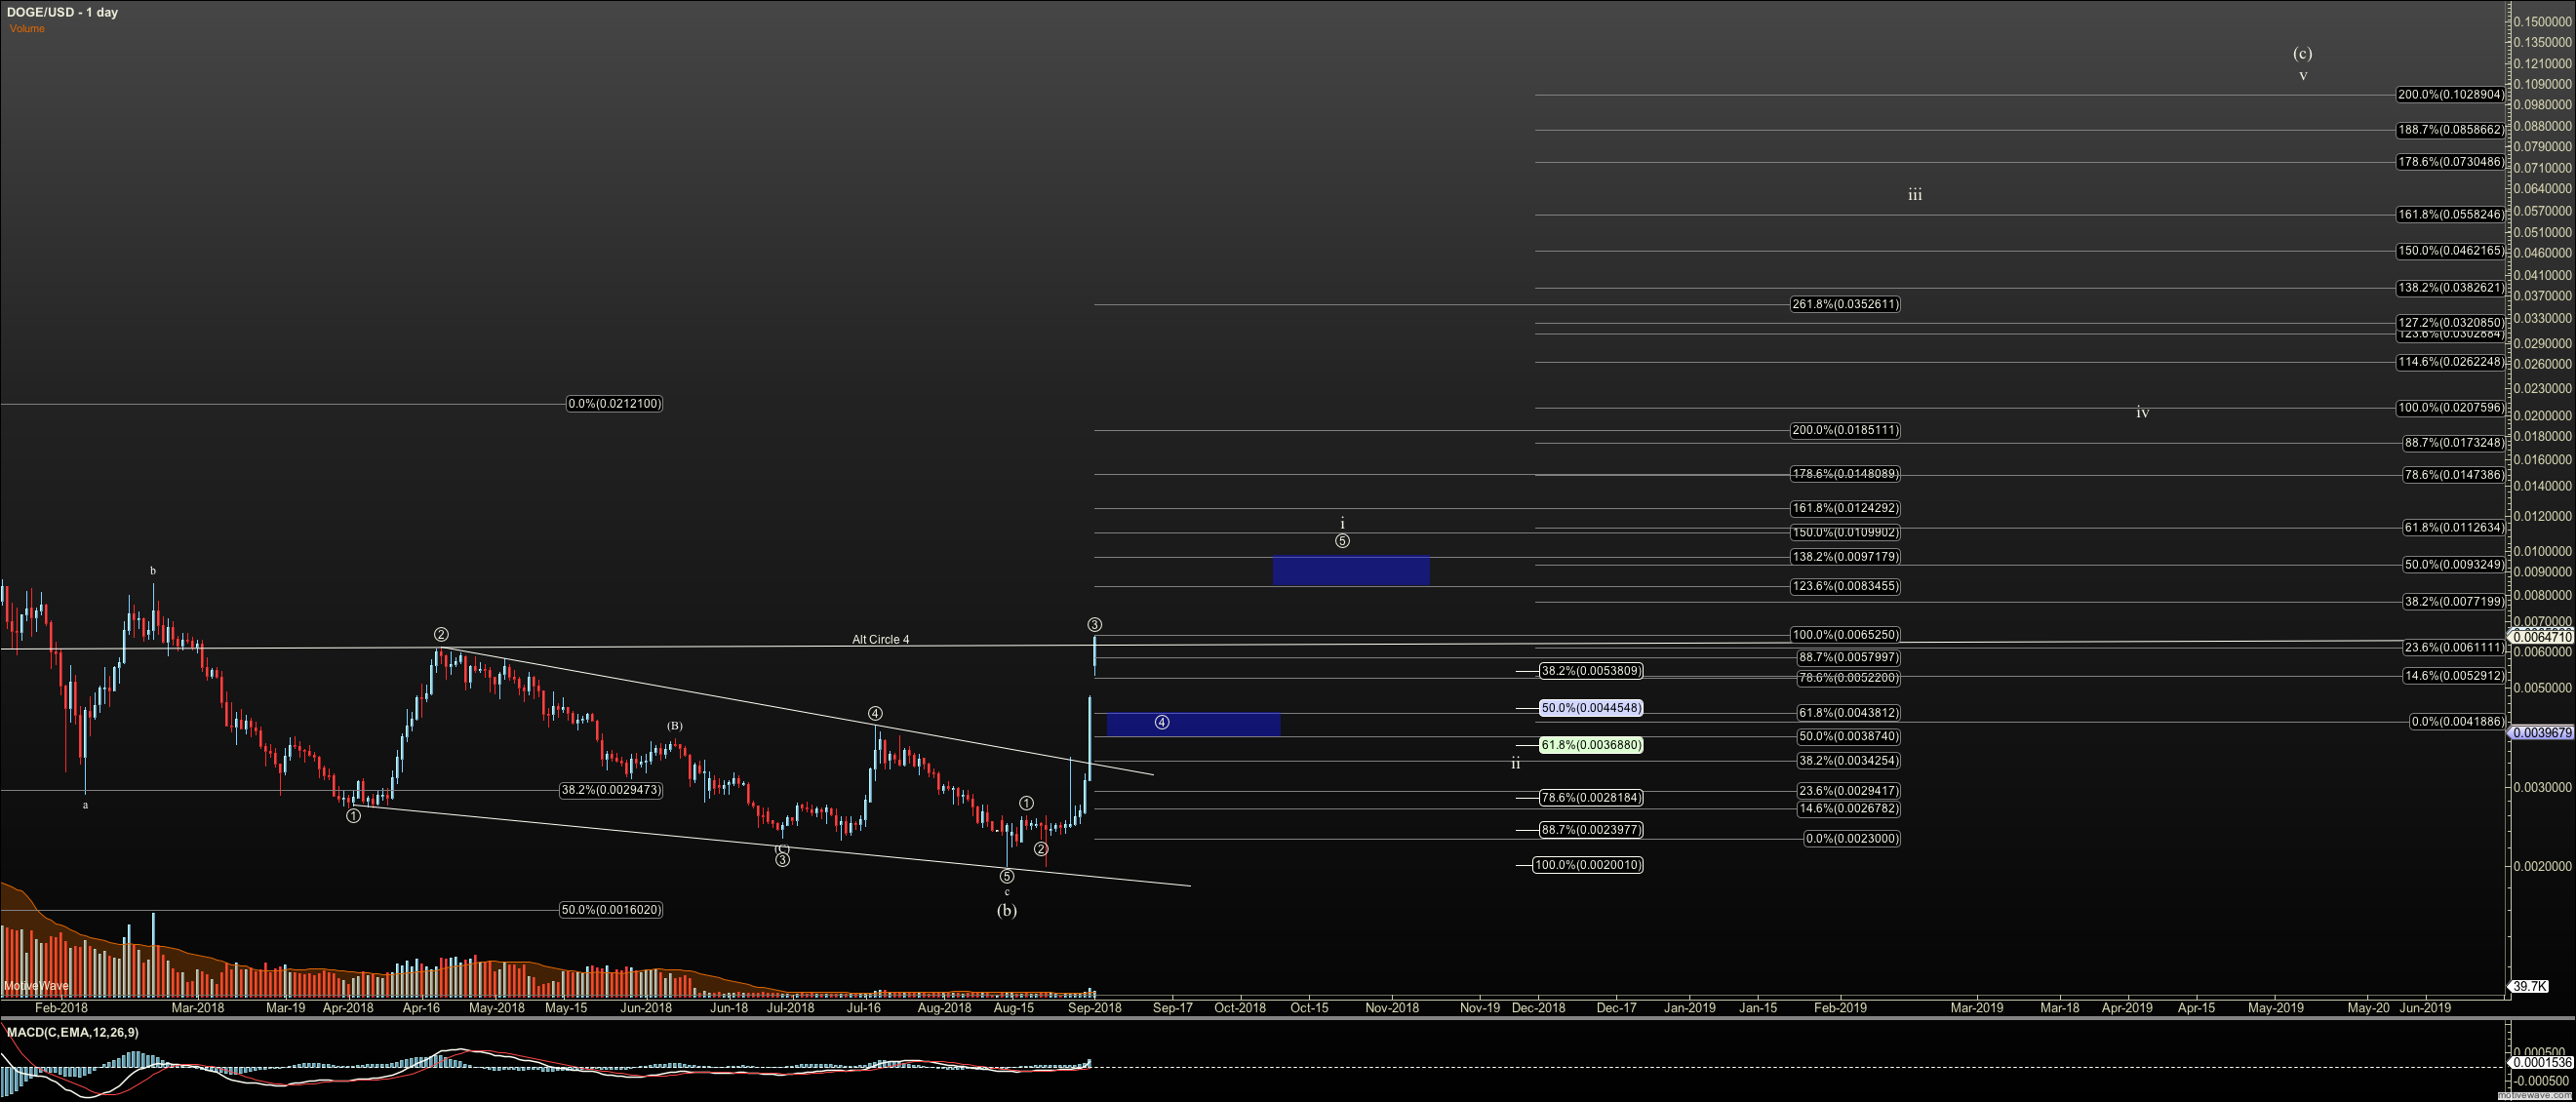The height and width of the screenshot is (1102, 2576).
Task: Click the circled 1 label at the April 2018 low
Action: click(x=353, y=816)
